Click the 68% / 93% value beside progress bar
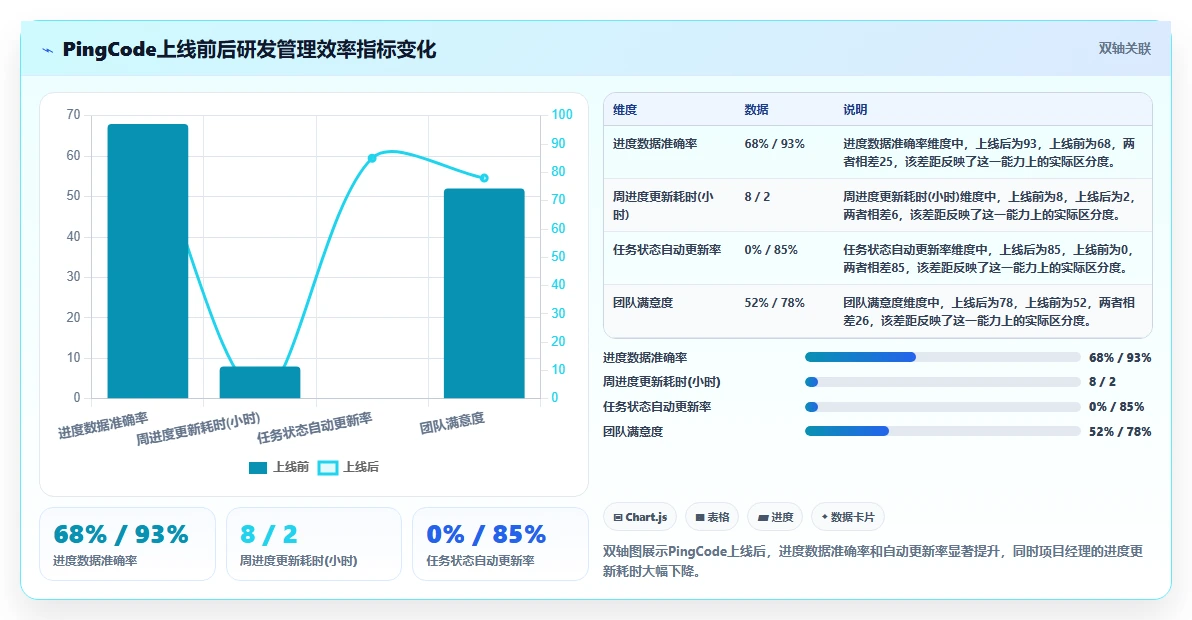The height and width of the screenshot is (620, 1192). click(1120, 358)
